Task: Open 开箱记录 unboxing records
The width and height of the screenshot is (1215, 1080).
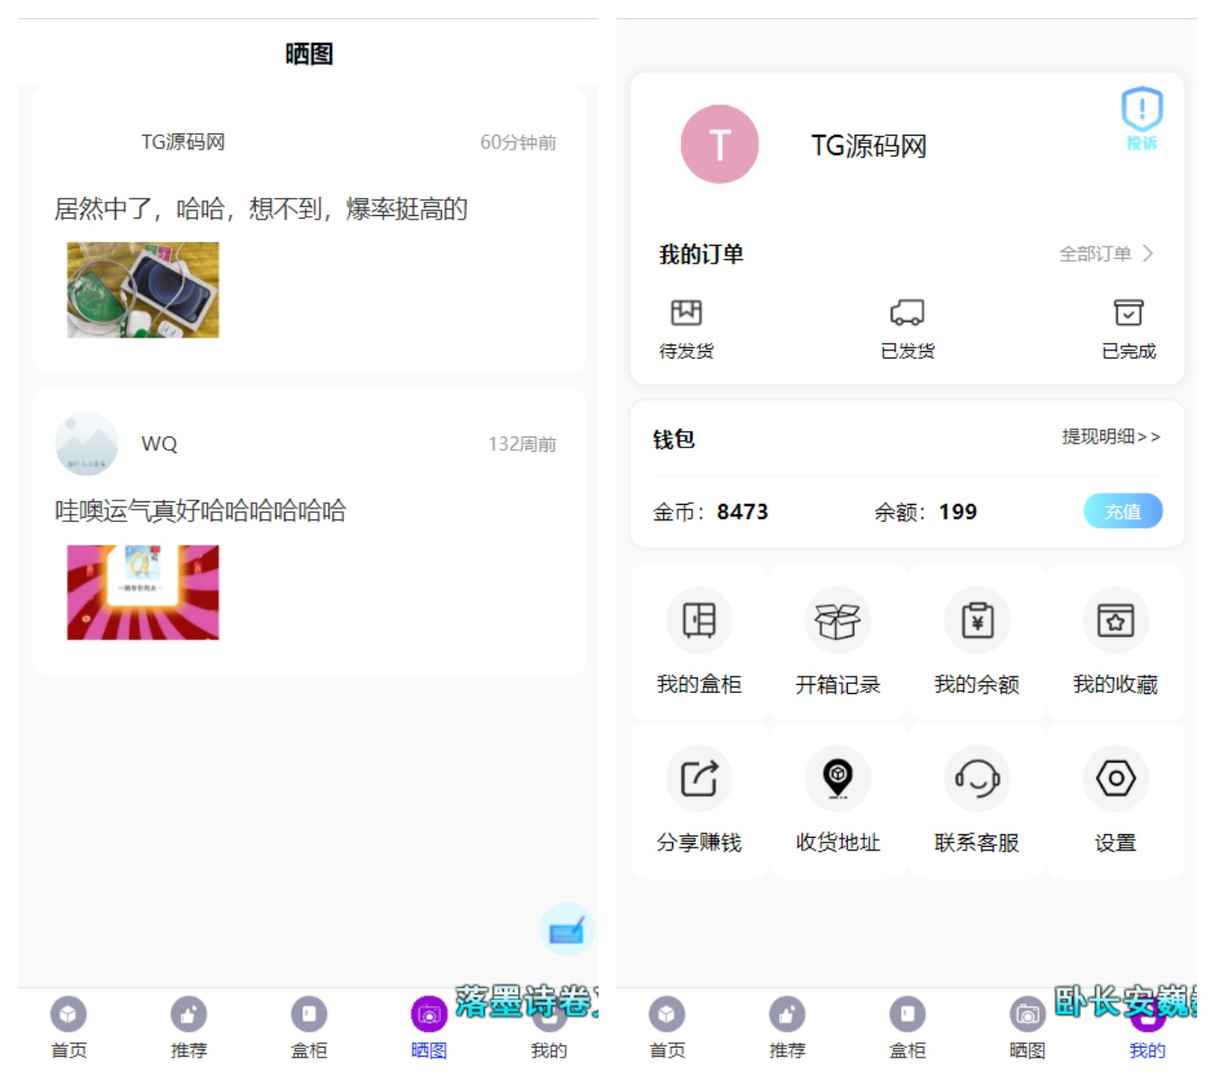Action: click(838, 622)
